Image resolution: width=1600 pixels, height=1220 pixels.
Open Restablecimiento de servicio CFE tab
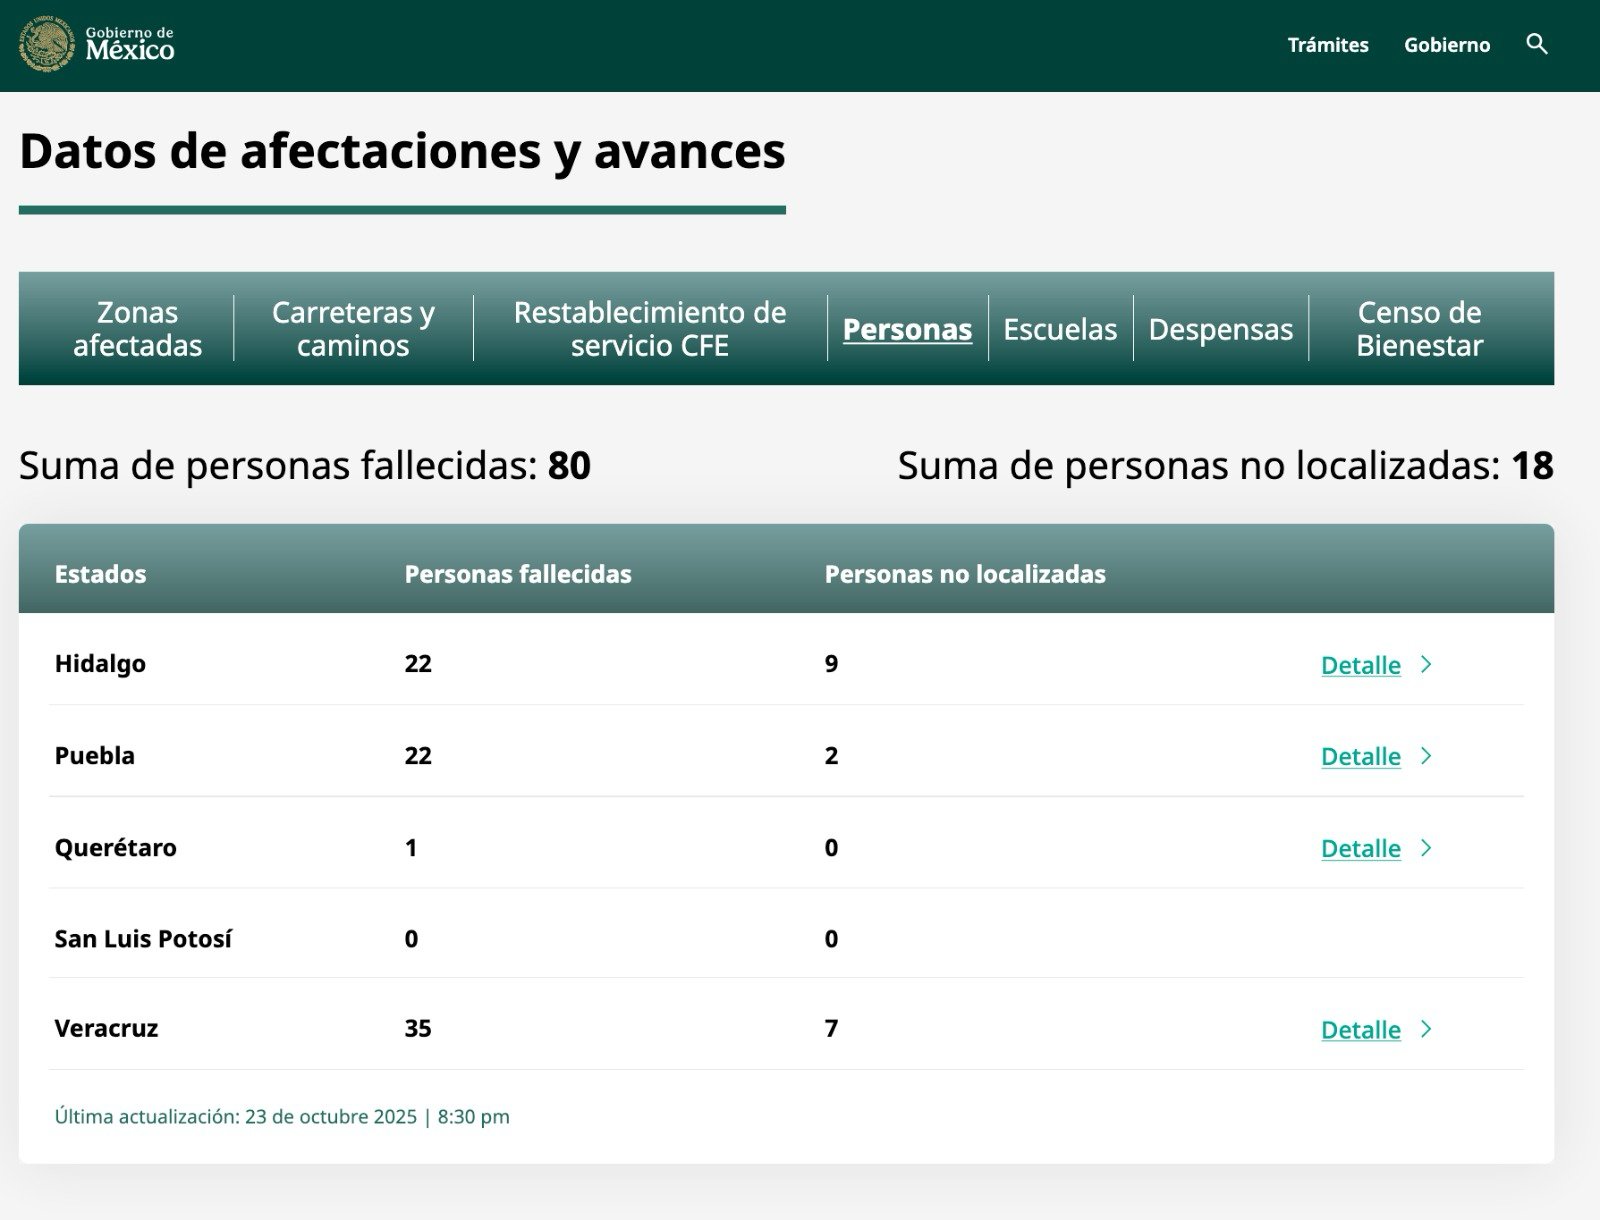pyautogui.click(x=649, y=329)
